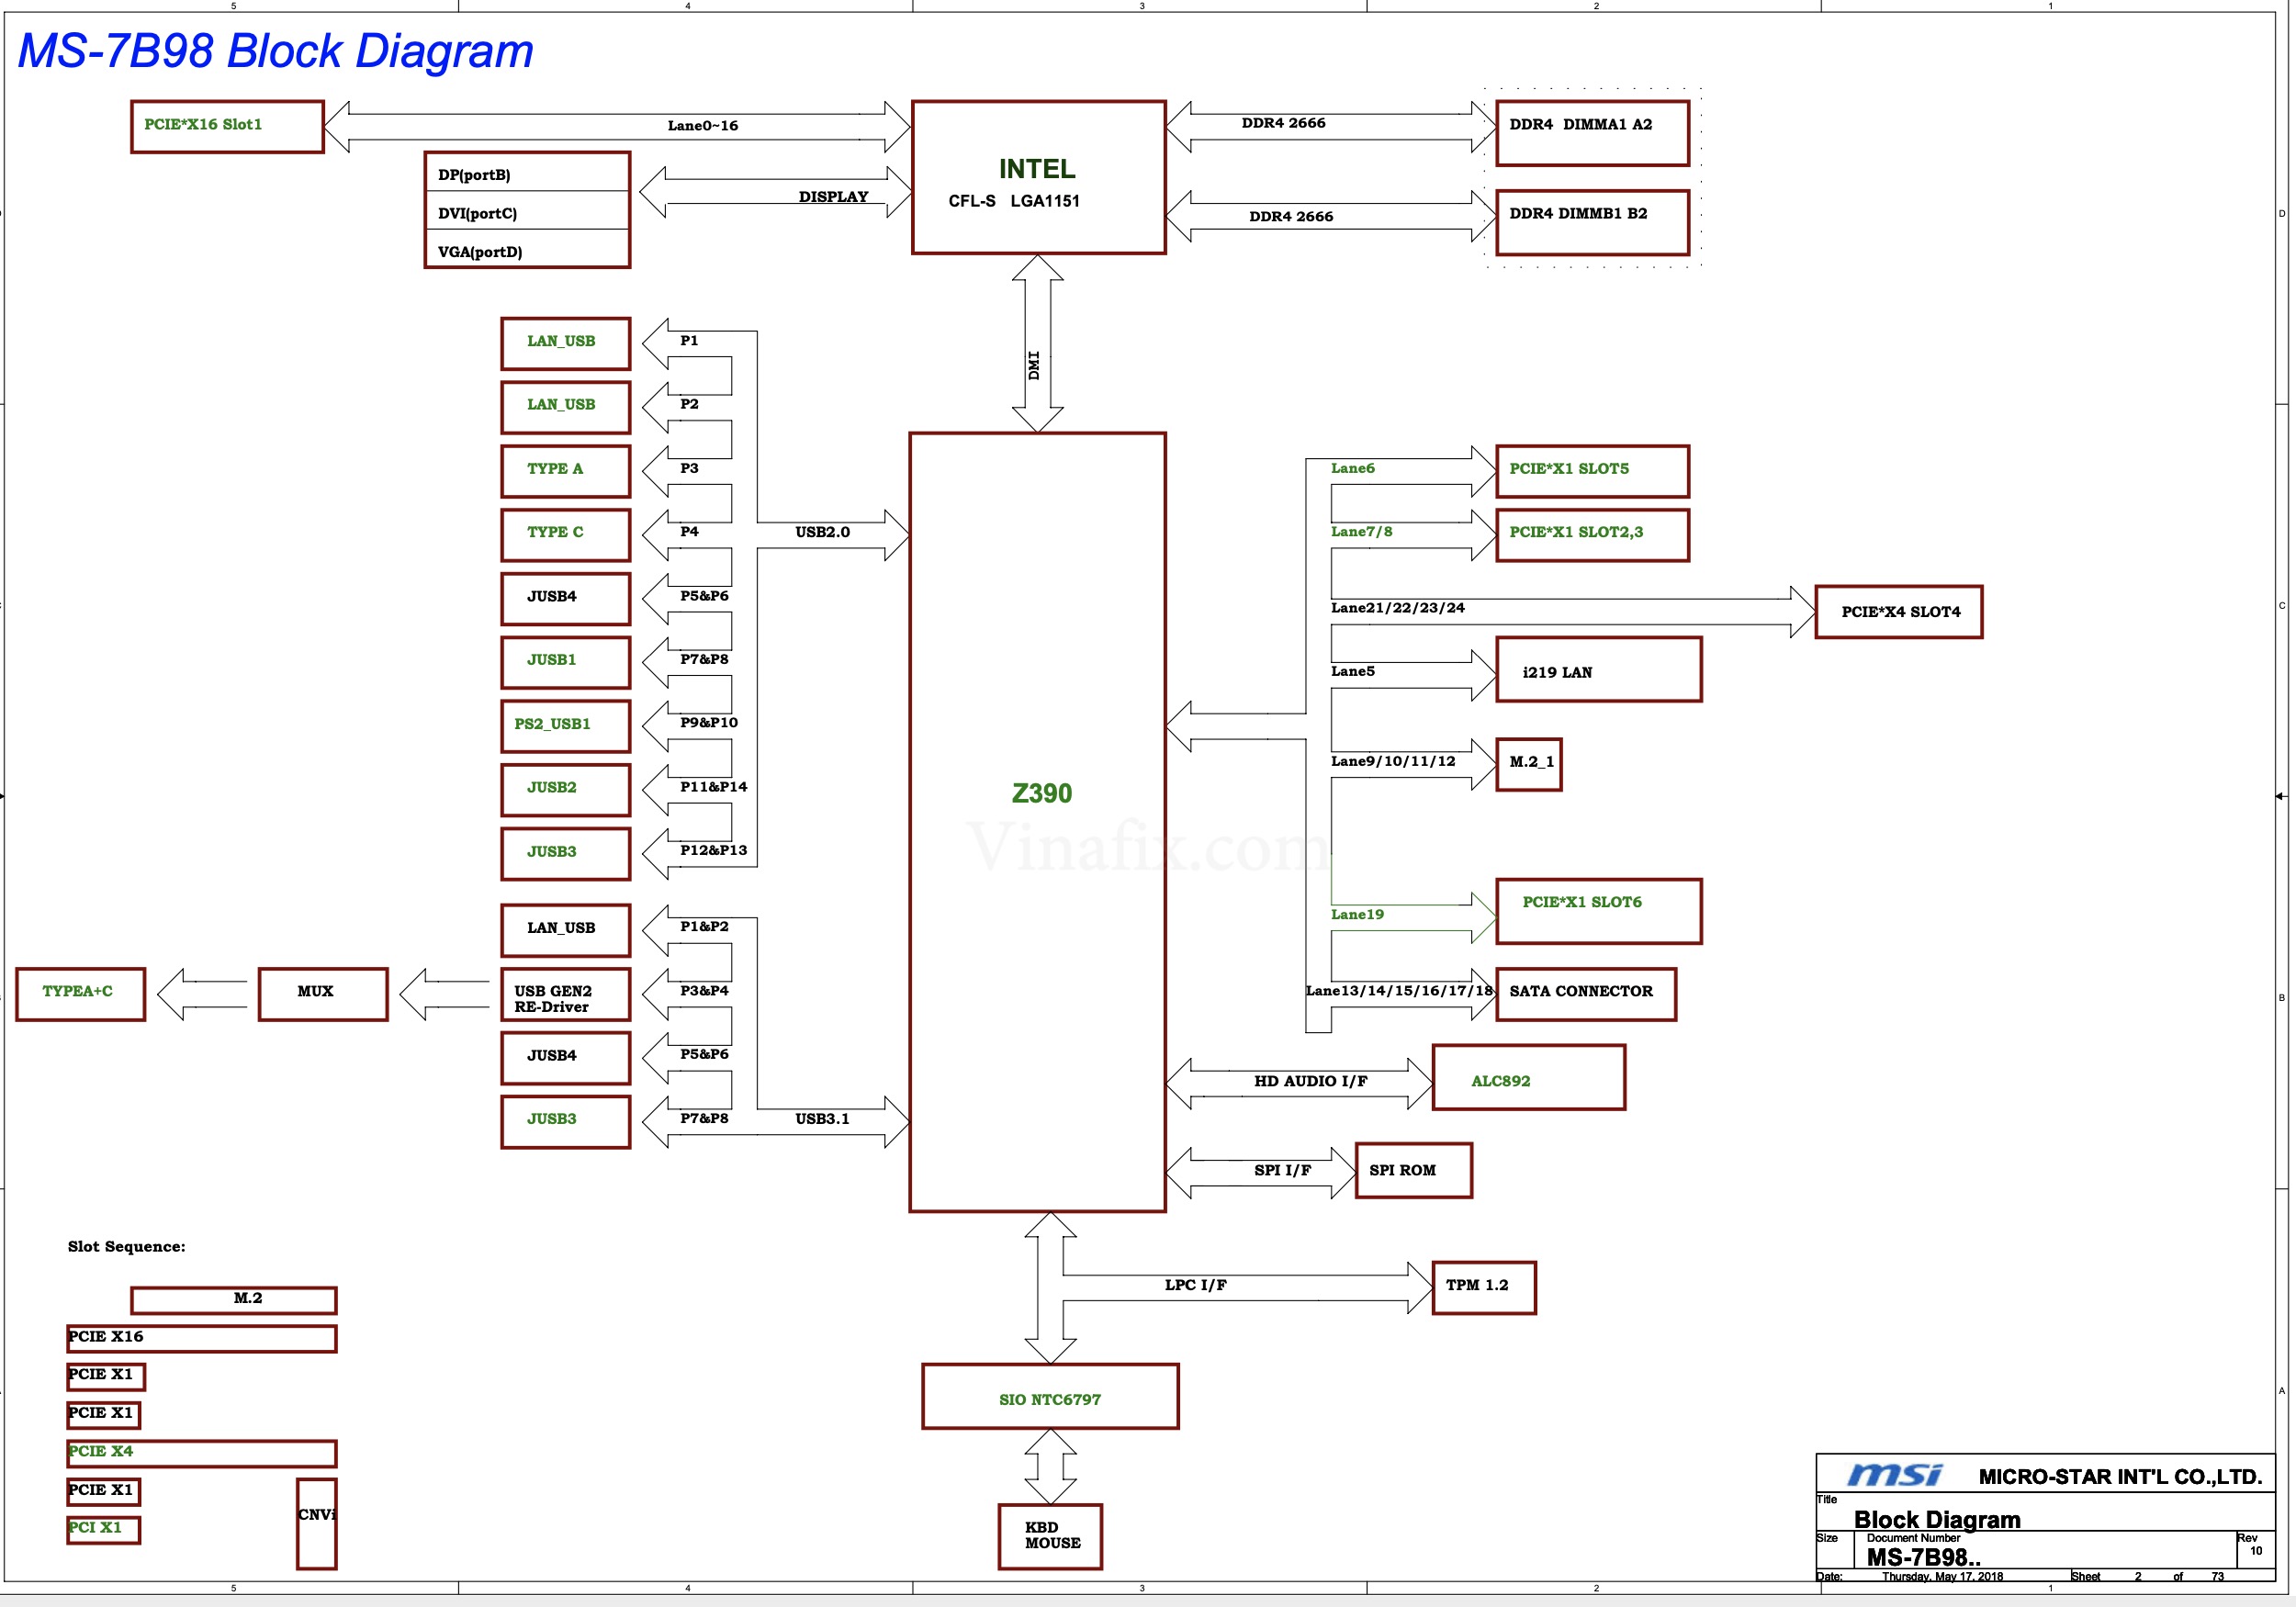
Task: Click the 'PS2_USB1' block
Action: tap(565, 726)
